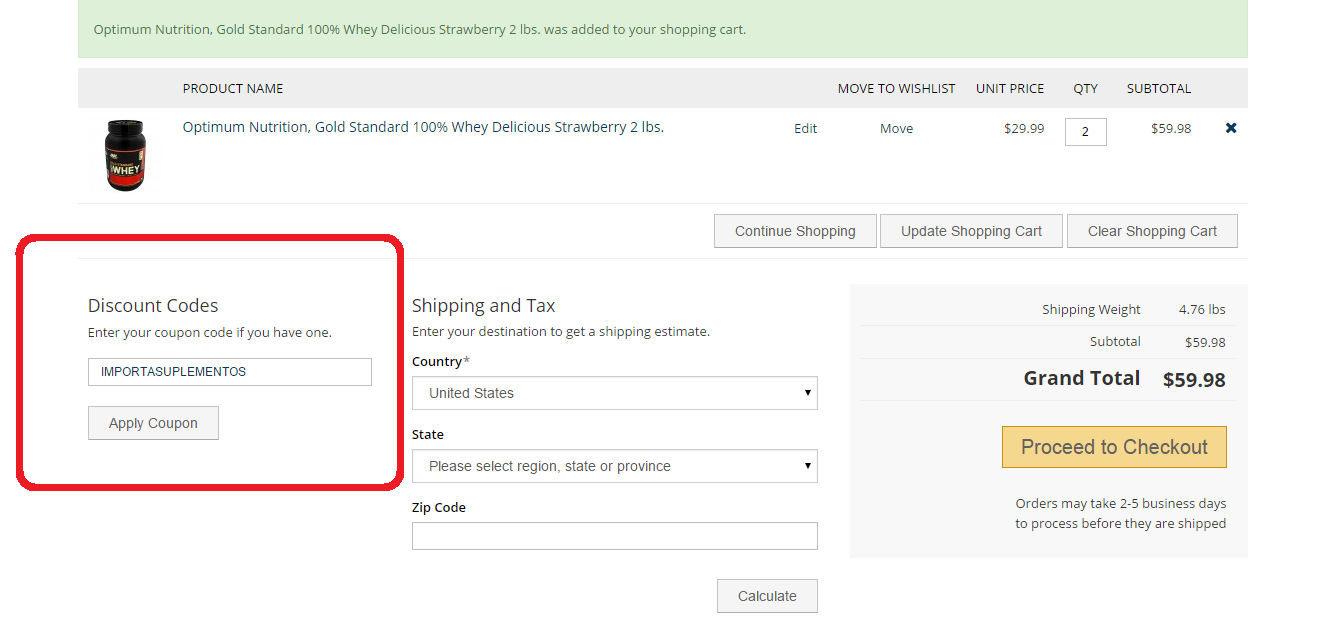Click Edit for the whey item
The image size is (1319, 620).
(x=805, y=128)
